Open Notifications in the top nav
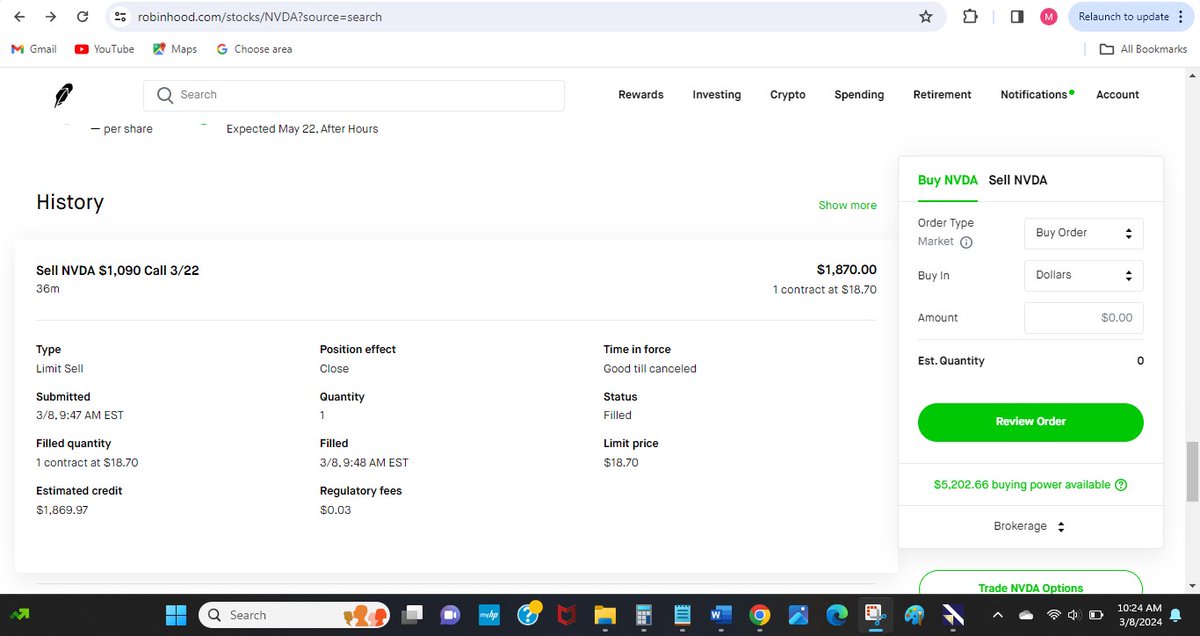This screenshot has width=1200, height=636. [1036, 95]
